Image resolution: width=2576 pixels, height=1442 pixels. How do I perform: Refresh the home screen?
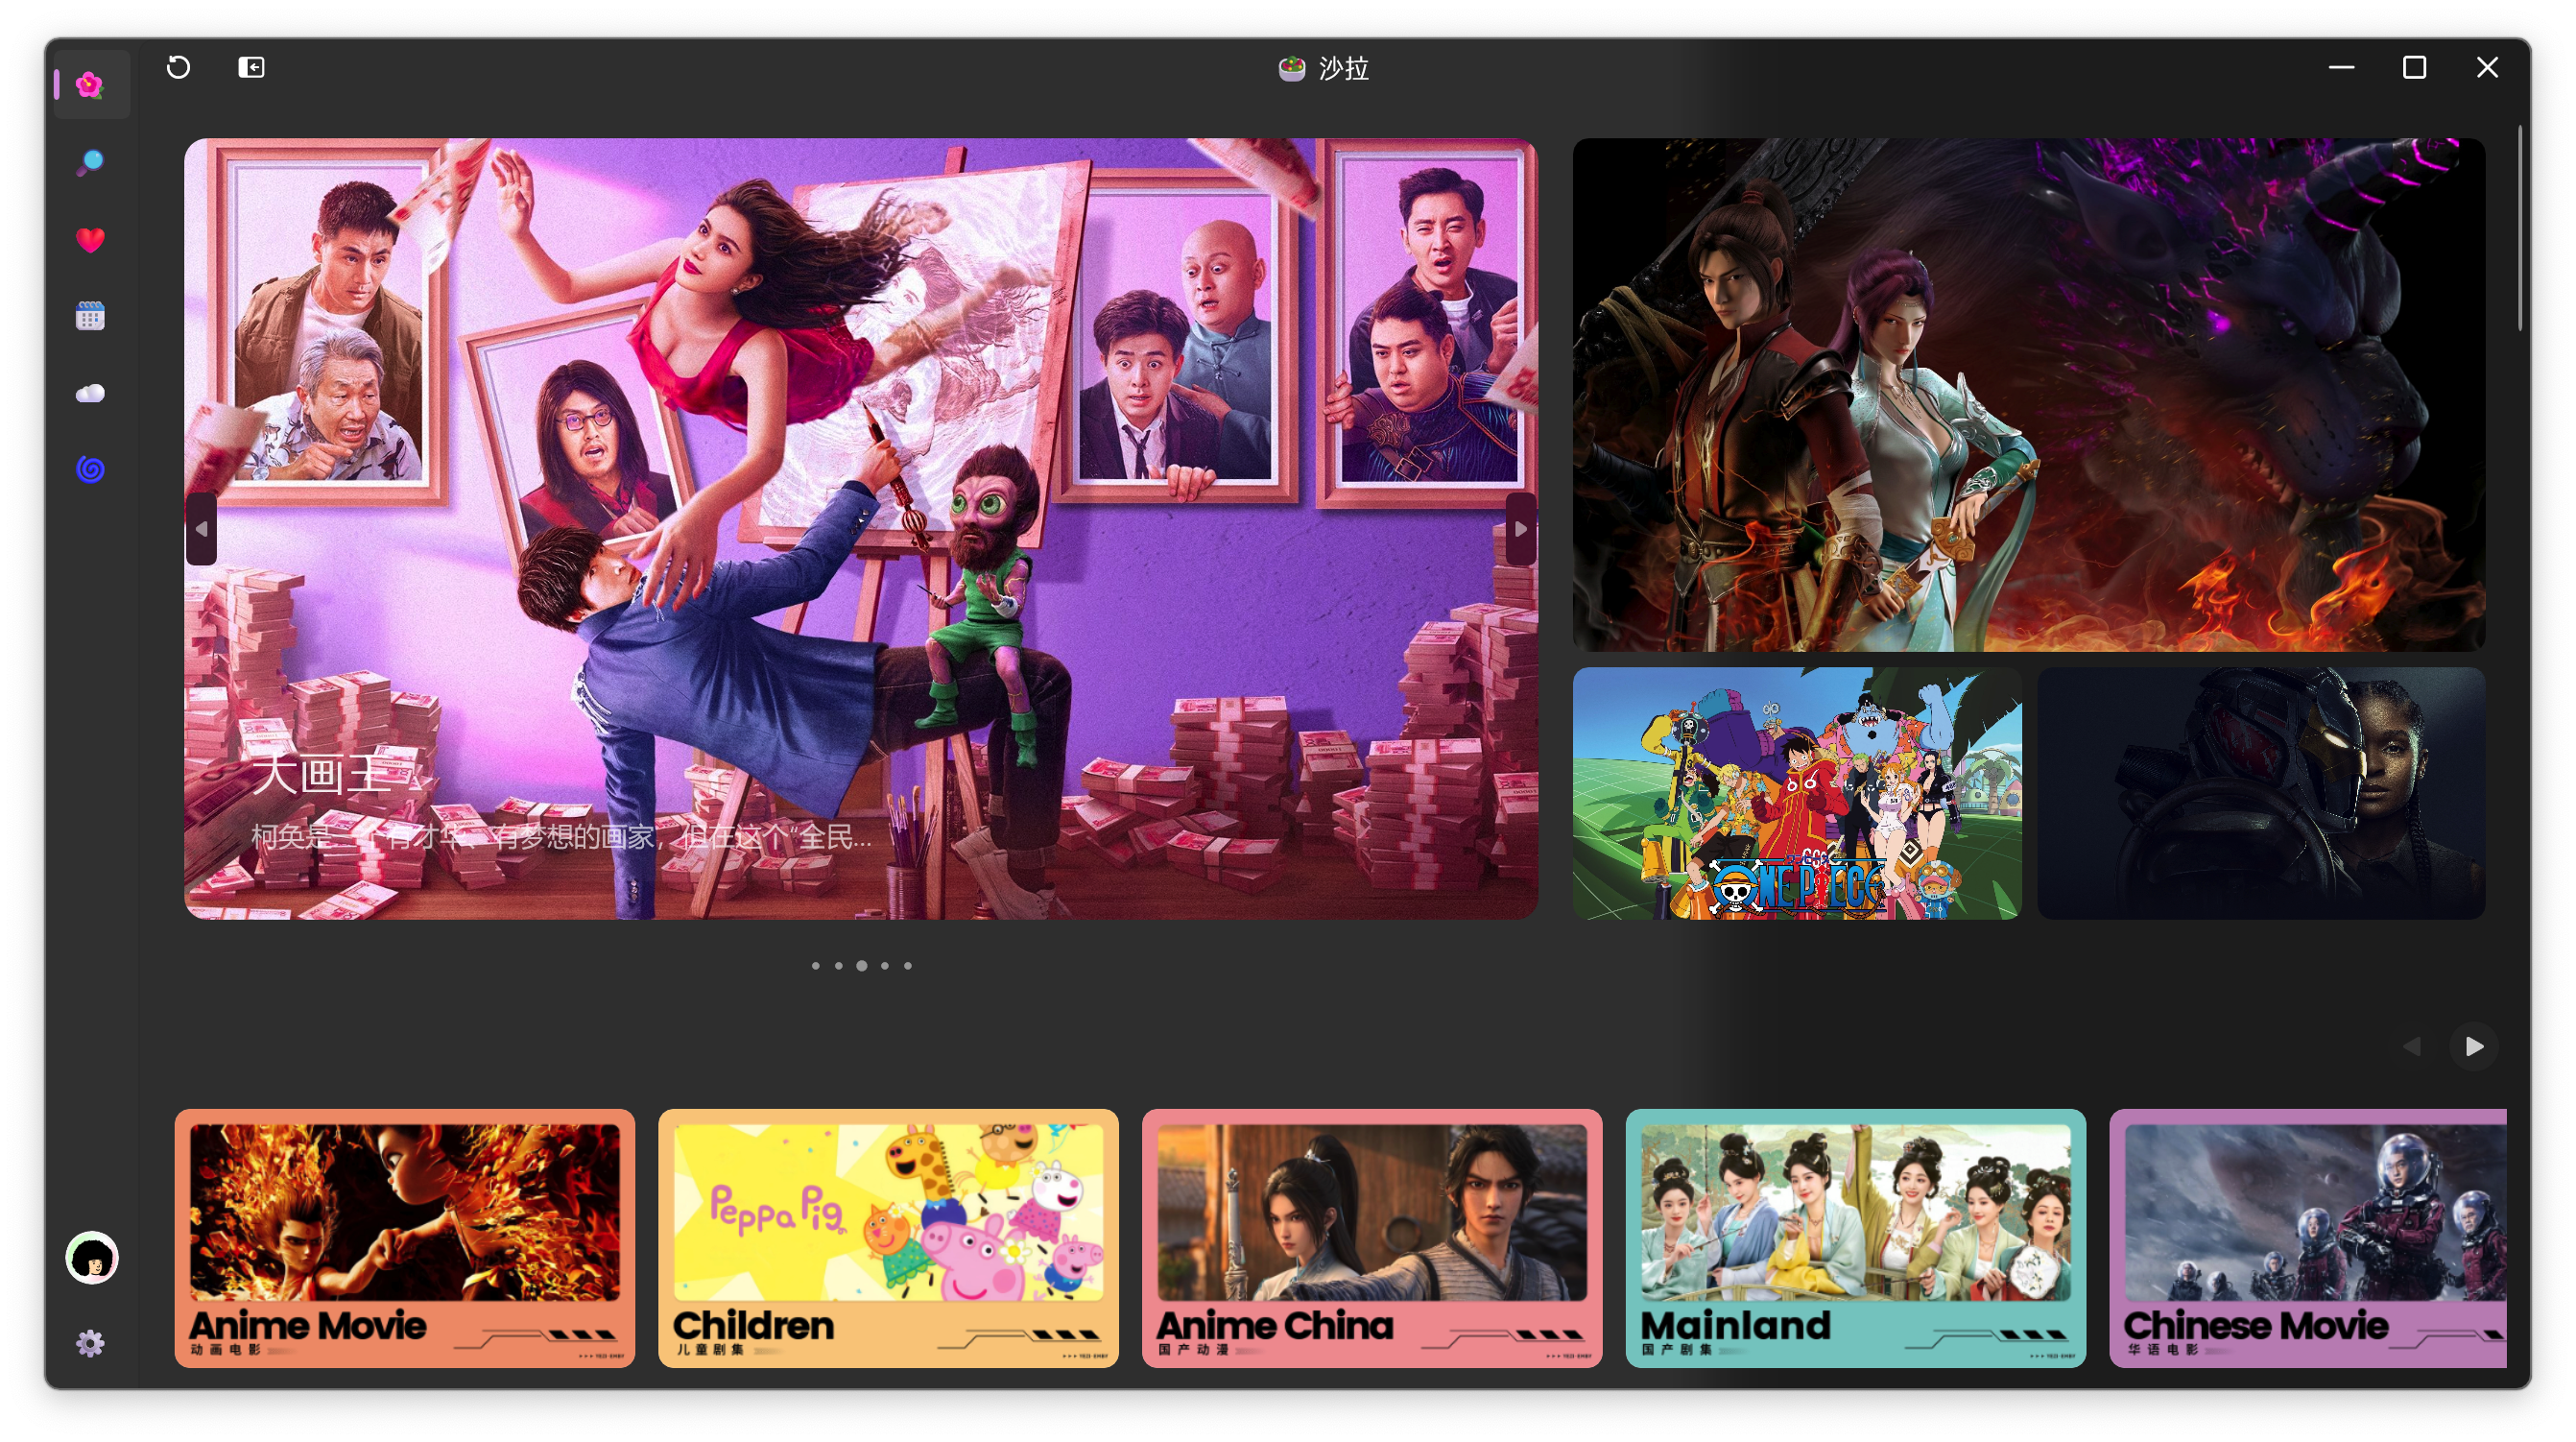(x=179, y=67)
